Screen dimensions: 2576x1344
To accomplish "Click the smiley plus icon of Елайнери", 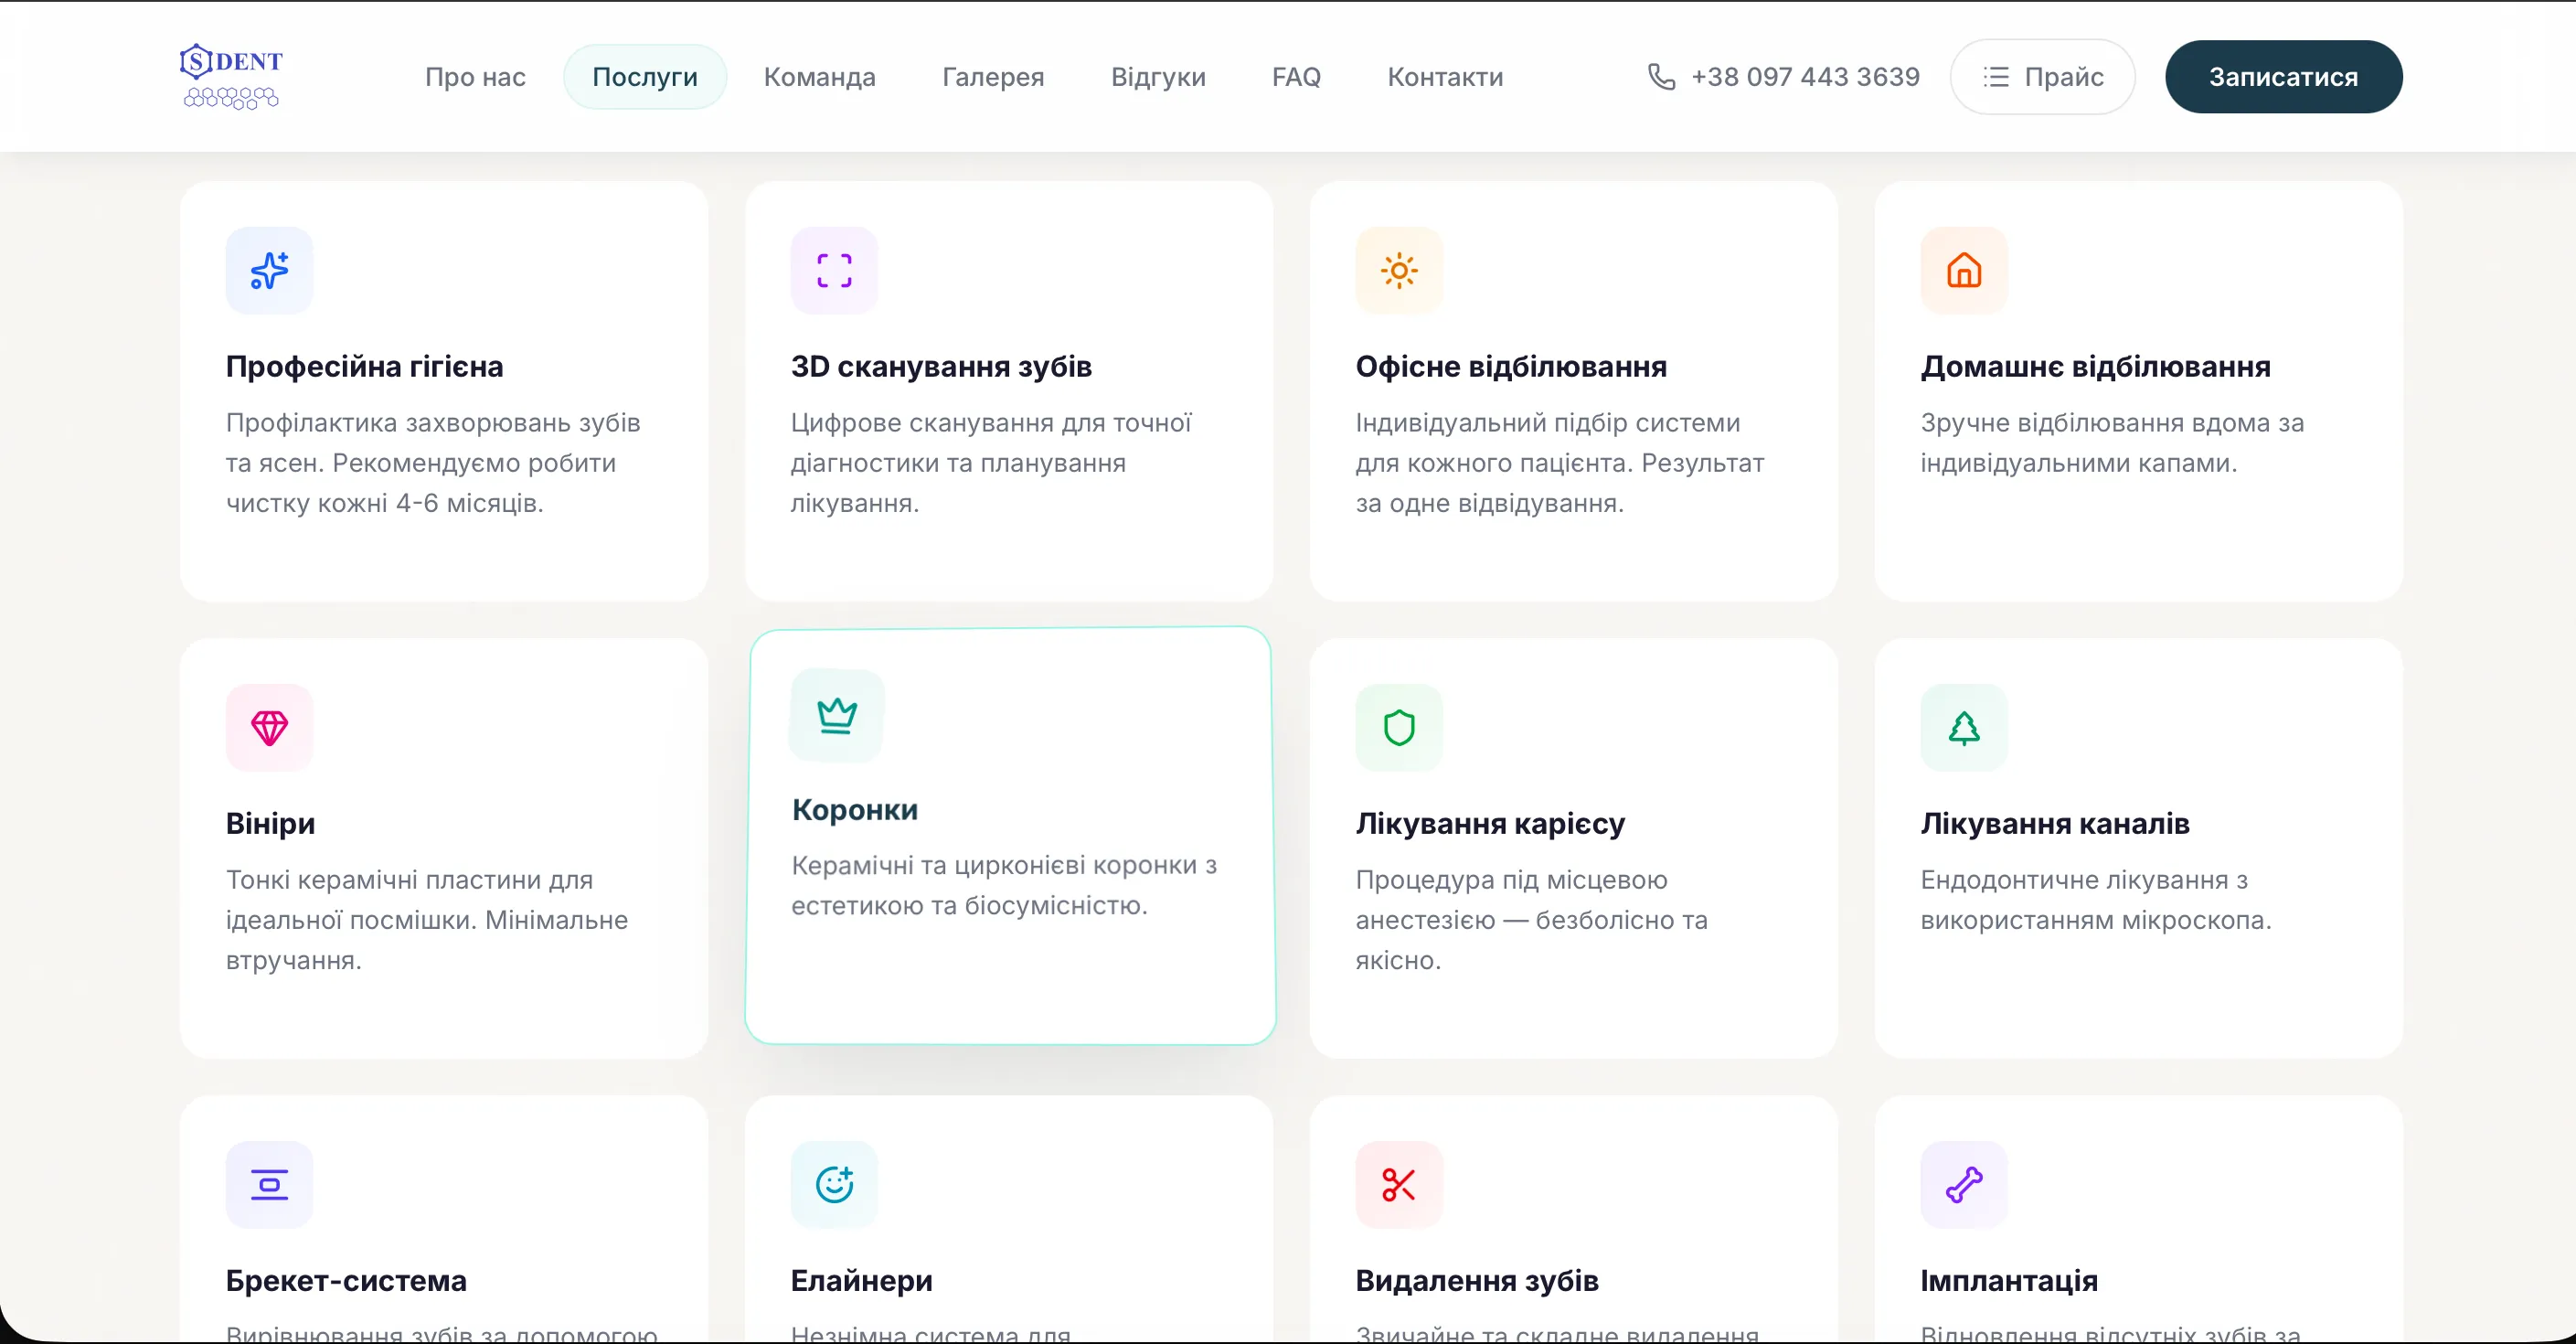I will click(x=834, y=1184).
